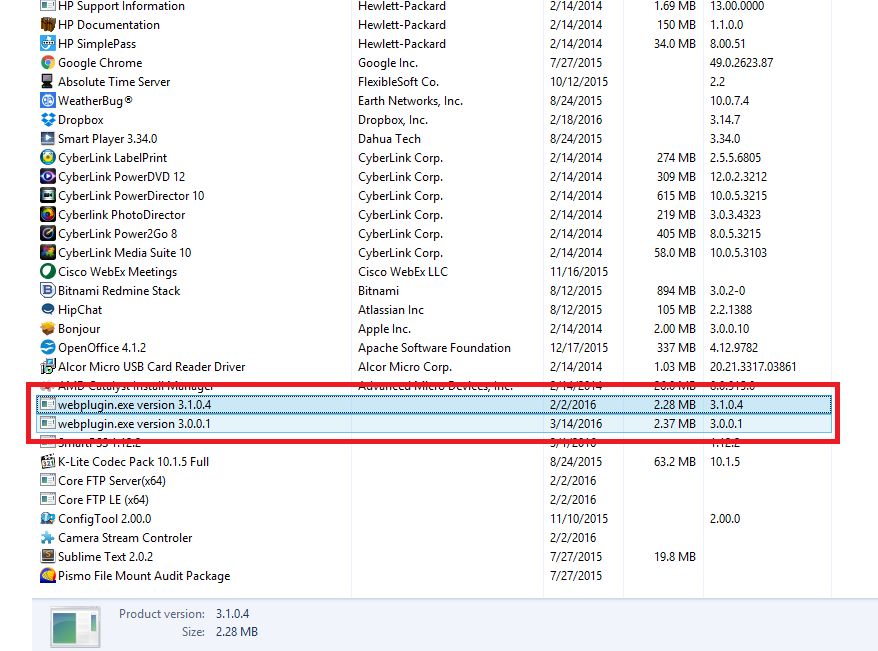Click install date 12/17/2015
Image resolution: width=878 pixels, height=651 pixels.
[x=579, y=348]
